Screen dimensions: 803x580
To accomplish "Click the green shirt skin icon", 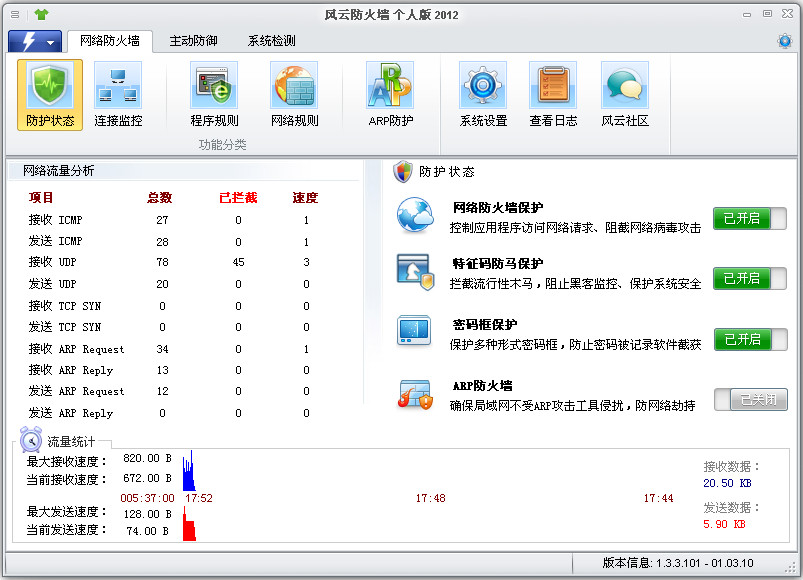I will pos(41,14).
